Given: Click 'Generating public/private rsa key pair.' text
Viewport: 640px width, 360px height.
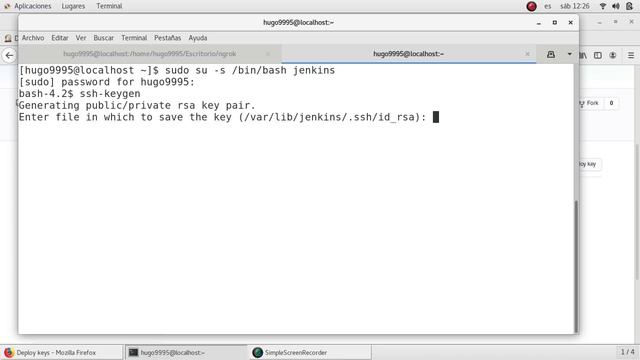Looking at the screenshot, I should coord(137,106).
